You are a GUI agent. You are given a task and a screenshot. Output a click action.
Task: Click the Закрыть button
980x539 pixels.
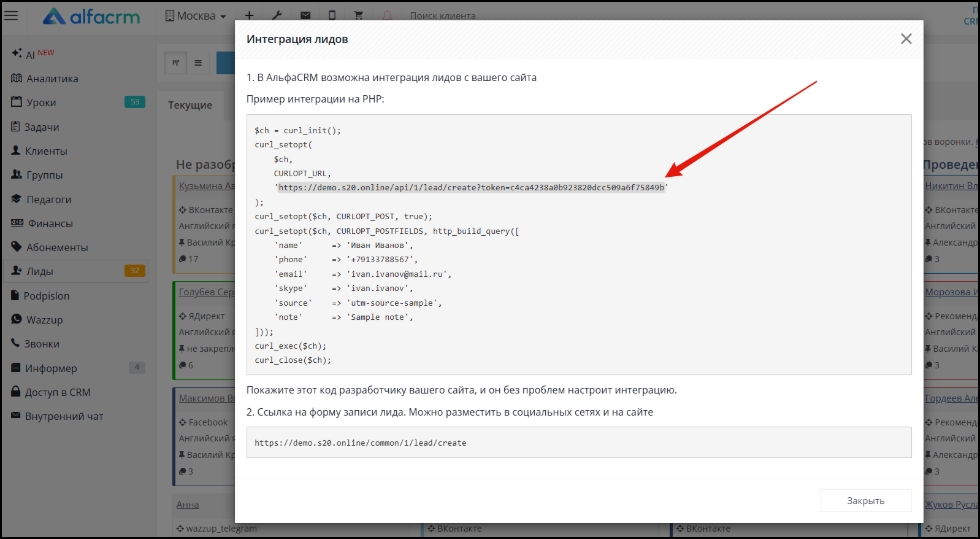[865, 501]
